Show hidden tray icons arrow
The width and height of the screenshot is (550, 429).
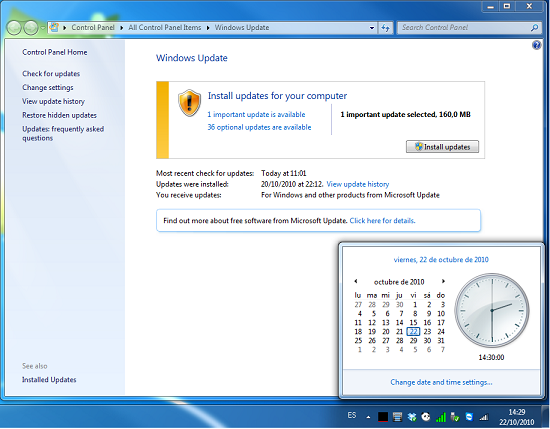click(x=368, y=417)
